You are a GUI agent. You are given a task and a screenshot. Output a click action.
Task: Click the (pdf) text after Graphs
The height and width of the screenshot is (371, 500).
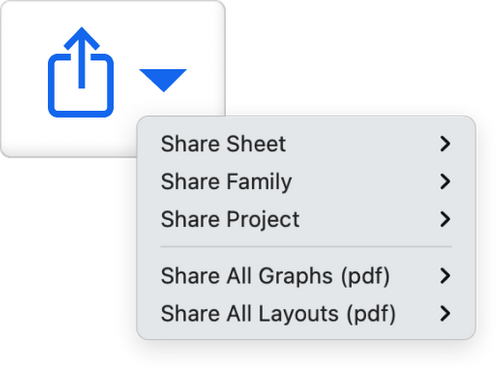(x=365, y=276)
